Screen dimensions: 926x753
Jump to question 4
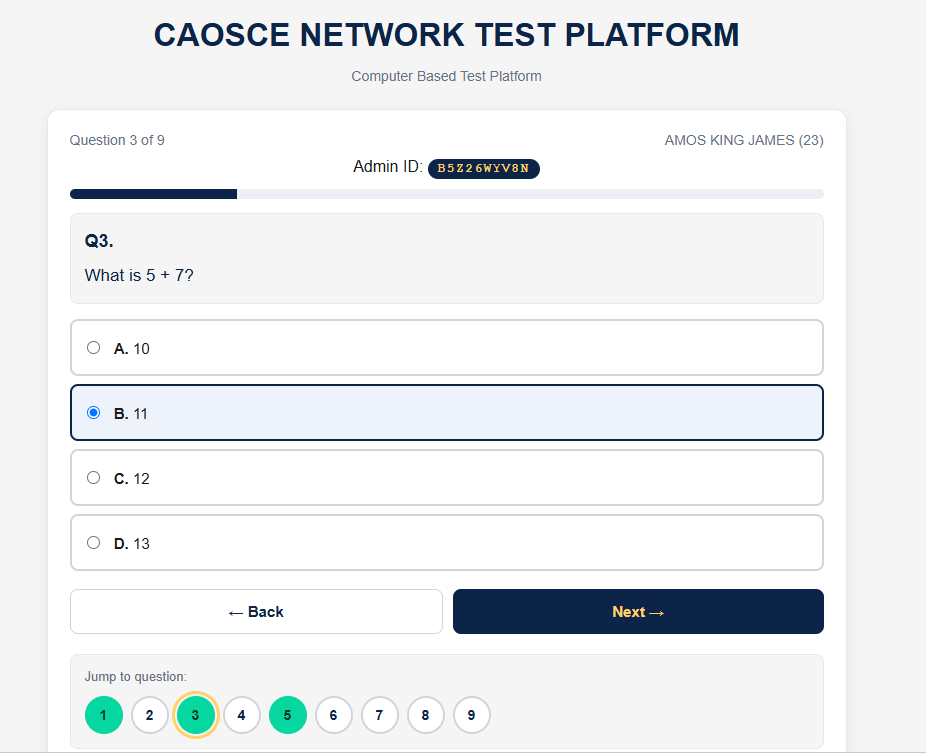click(242, 715)
